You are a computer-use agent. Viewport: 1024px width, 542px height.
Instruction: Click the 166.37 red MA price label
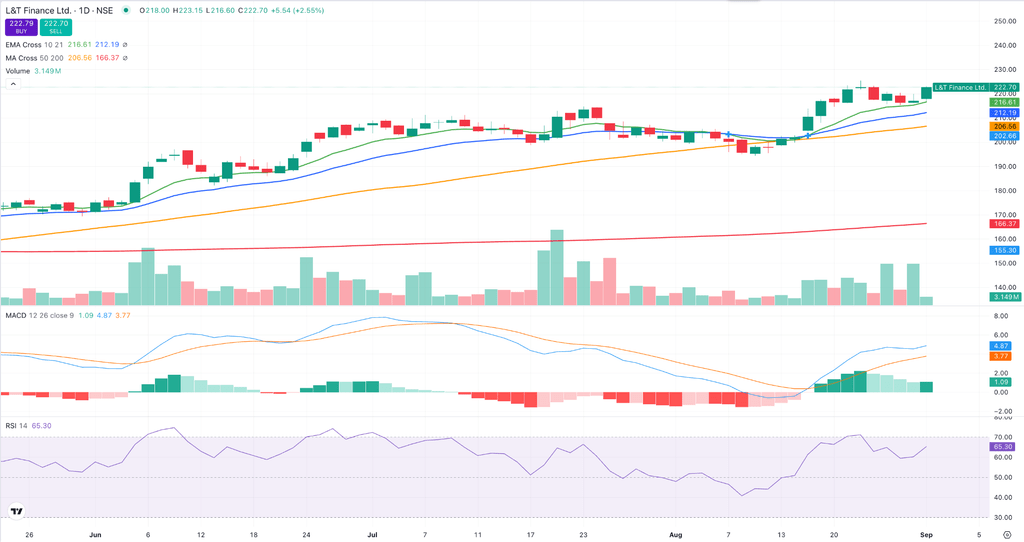(x=1005, y=224)
